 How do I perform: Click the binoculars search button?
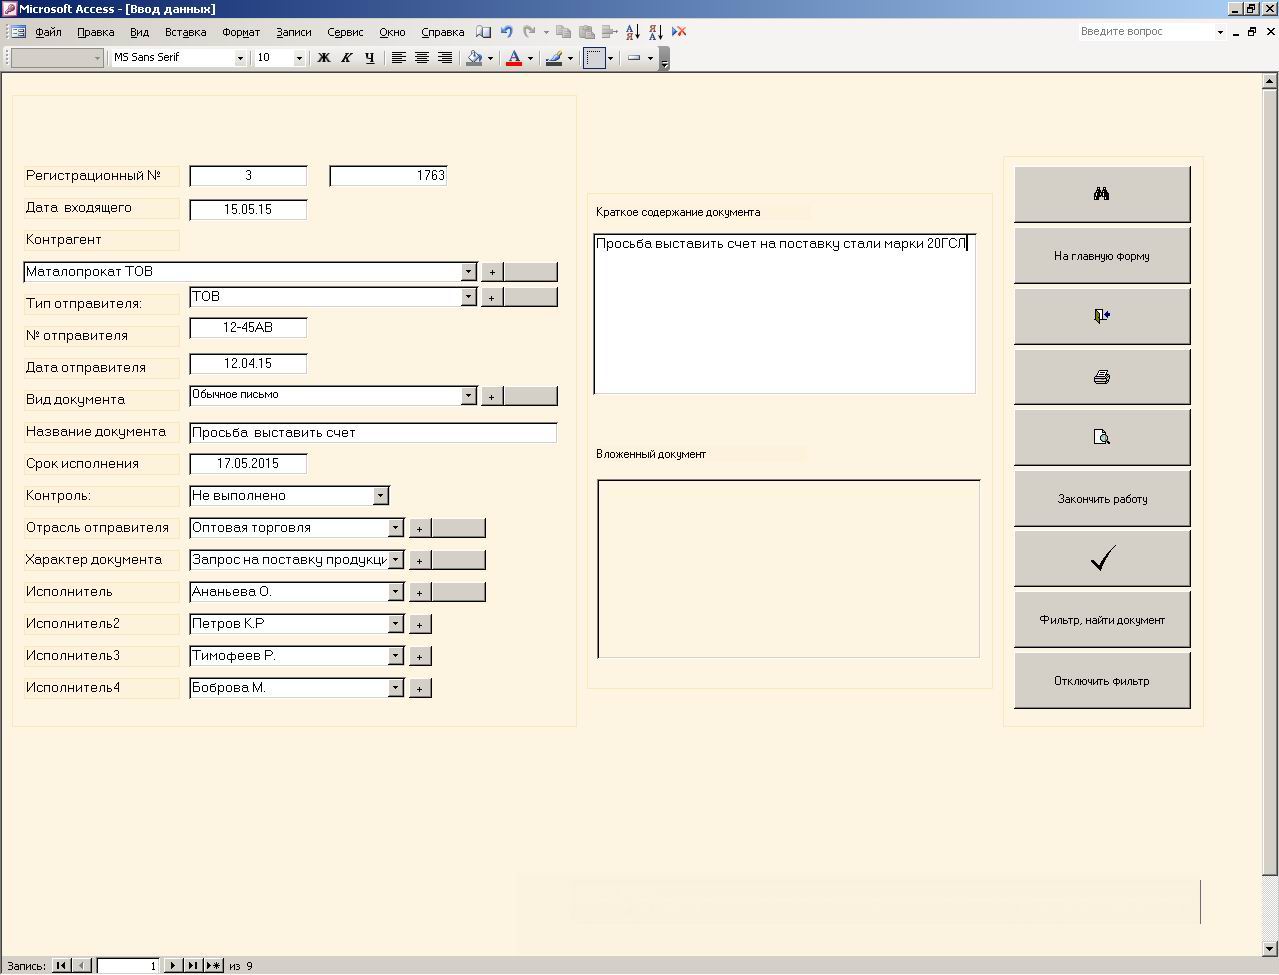point(1102,194)
